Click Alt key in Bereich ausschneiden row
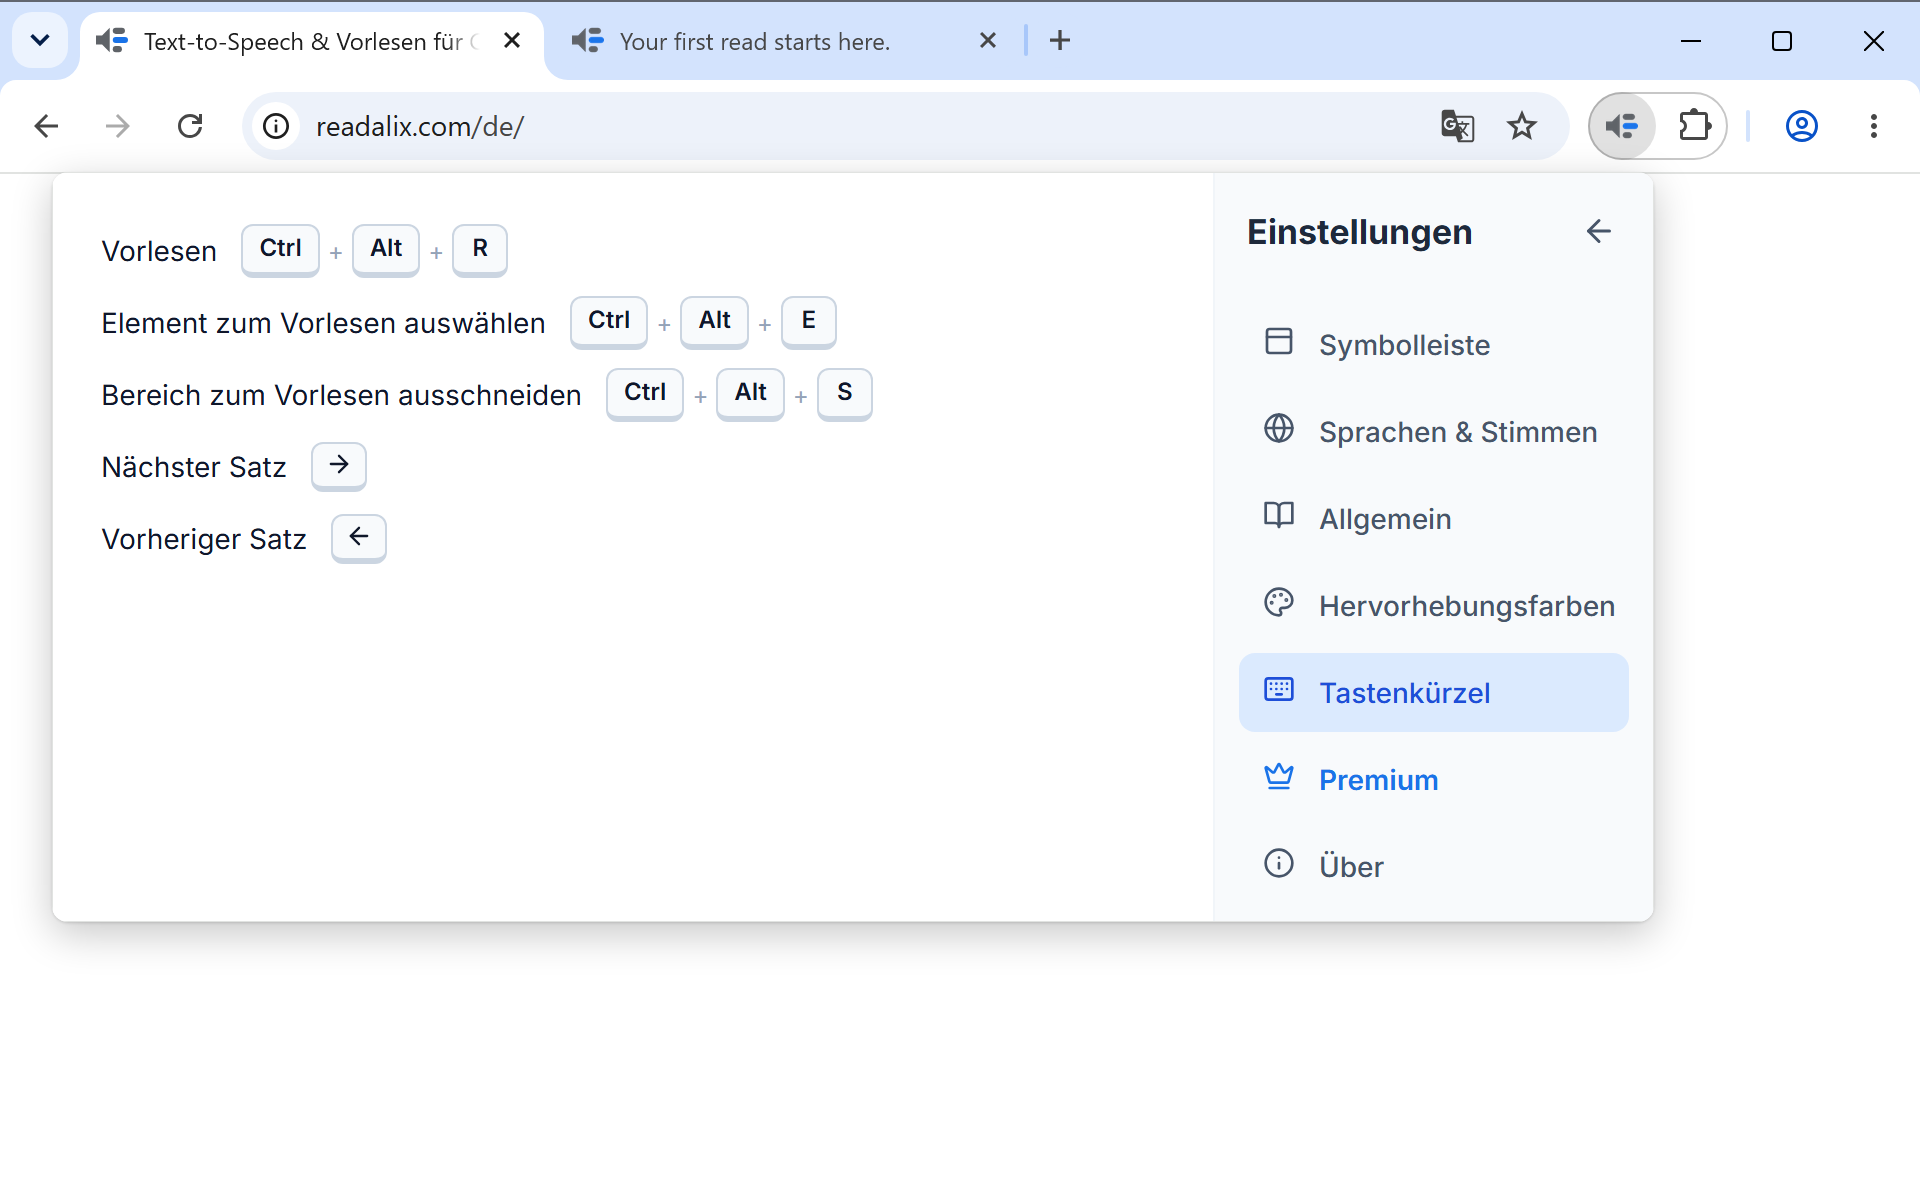 tap(751, 393)
